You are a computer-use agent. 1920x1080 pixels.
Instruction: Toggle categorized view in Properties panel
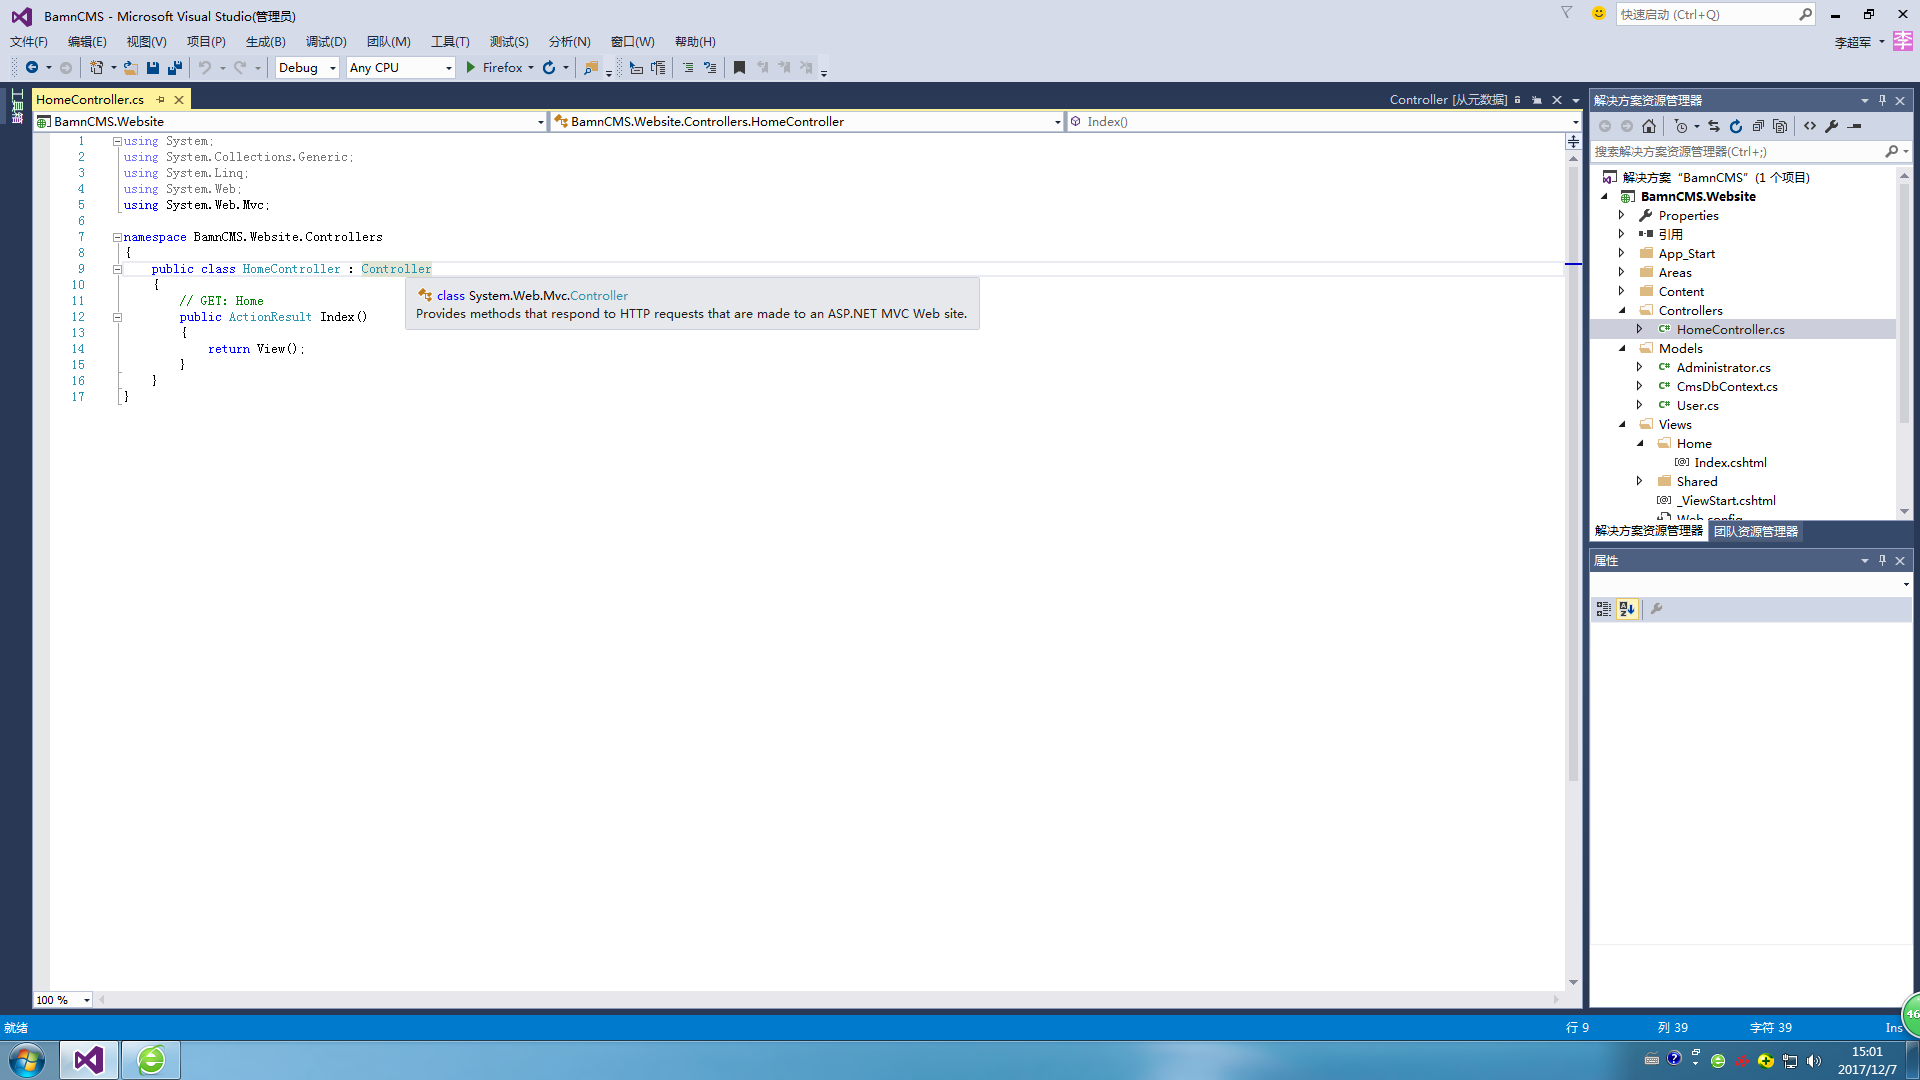(x=1604, y=609)
